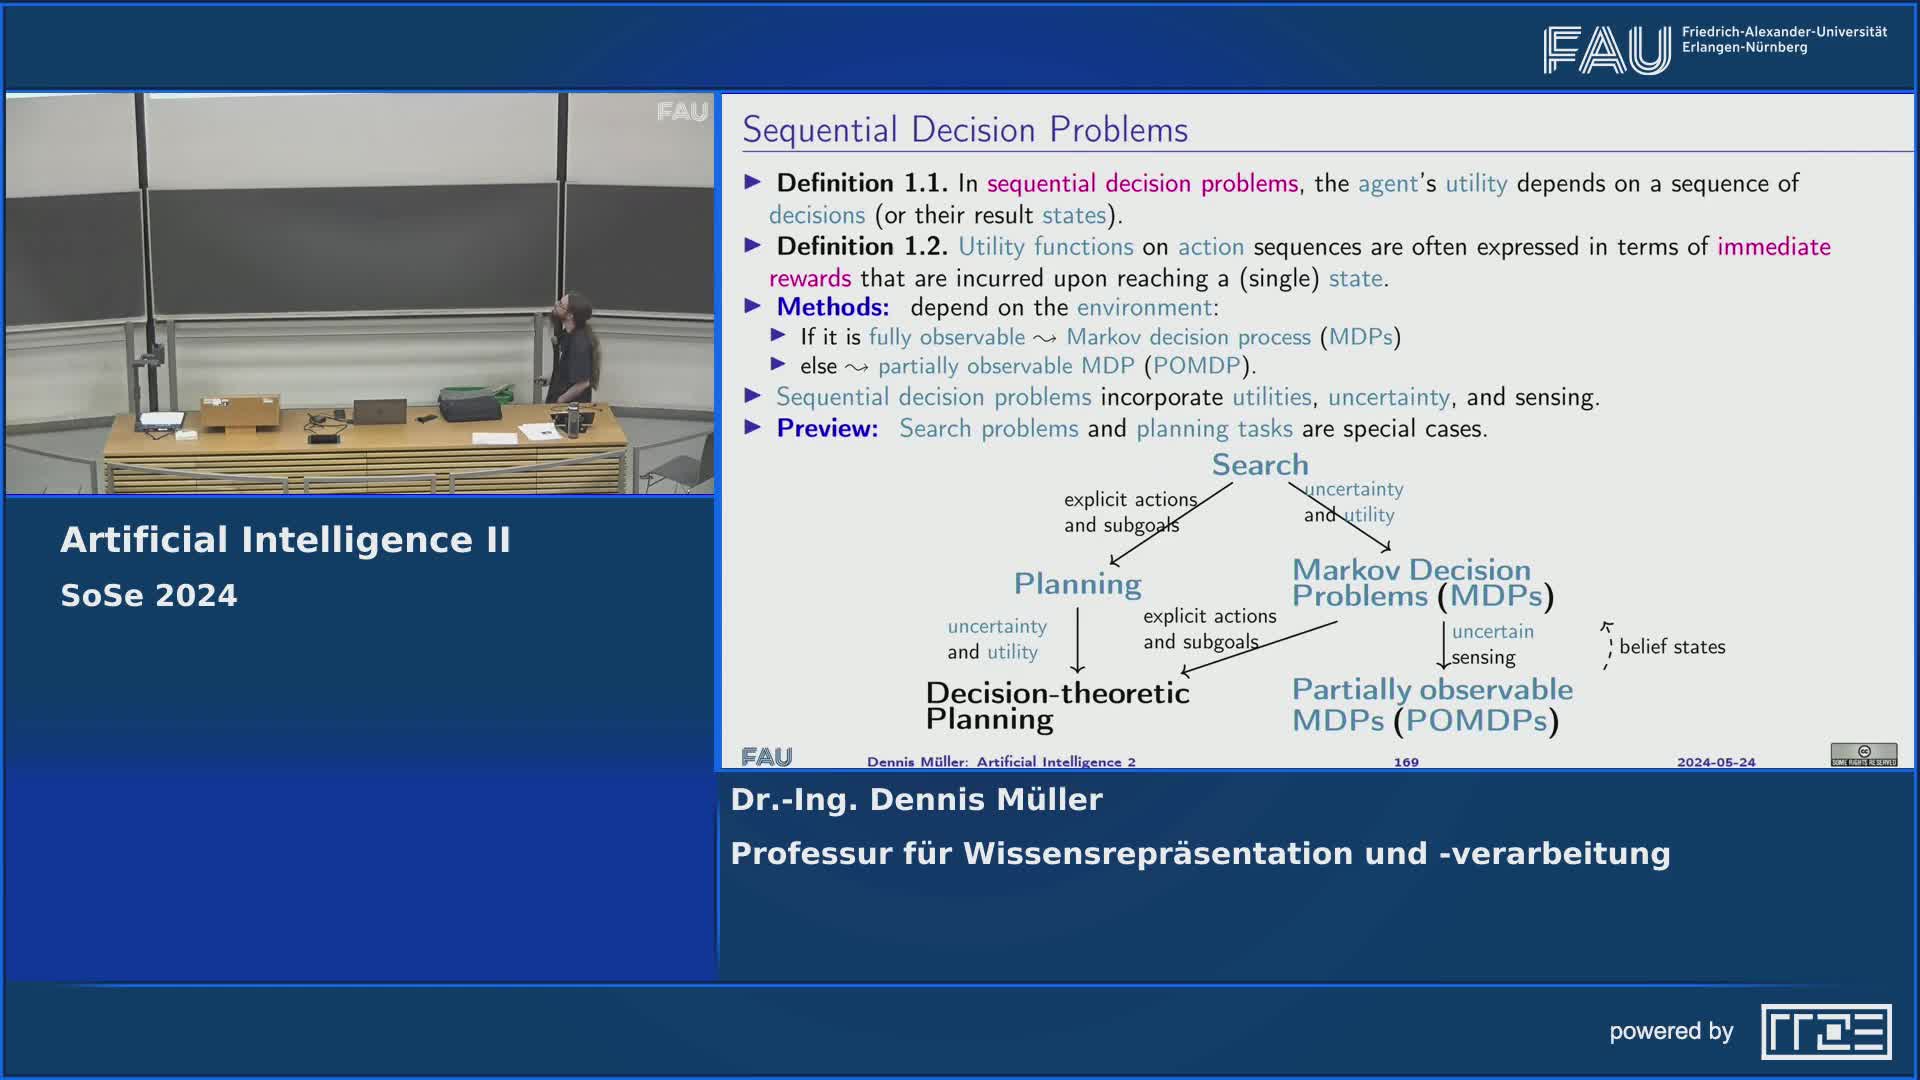Click the FAU watermark on camera video
Image resolution: width=1920 pixels, height=1080 pixels.
pos(682,112)
